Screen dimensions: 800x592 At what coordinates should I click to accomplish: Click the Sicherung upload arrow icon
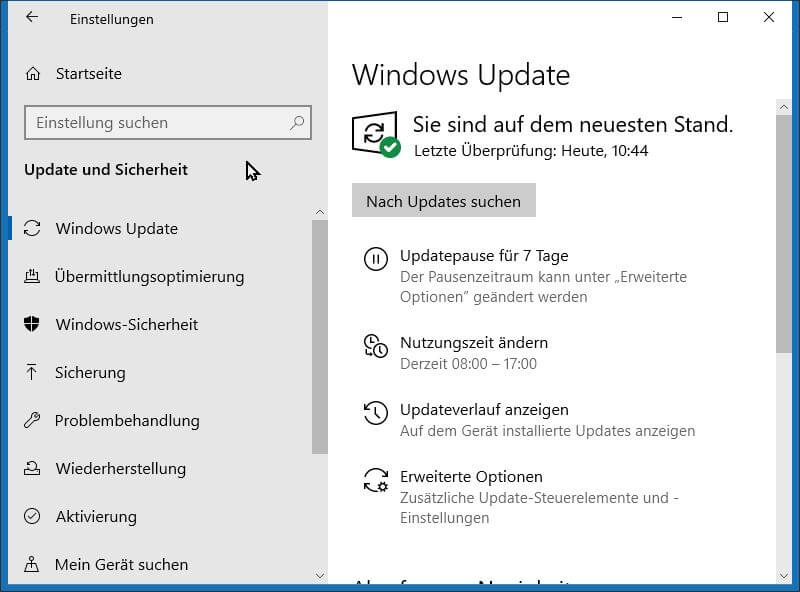(32, 372)
